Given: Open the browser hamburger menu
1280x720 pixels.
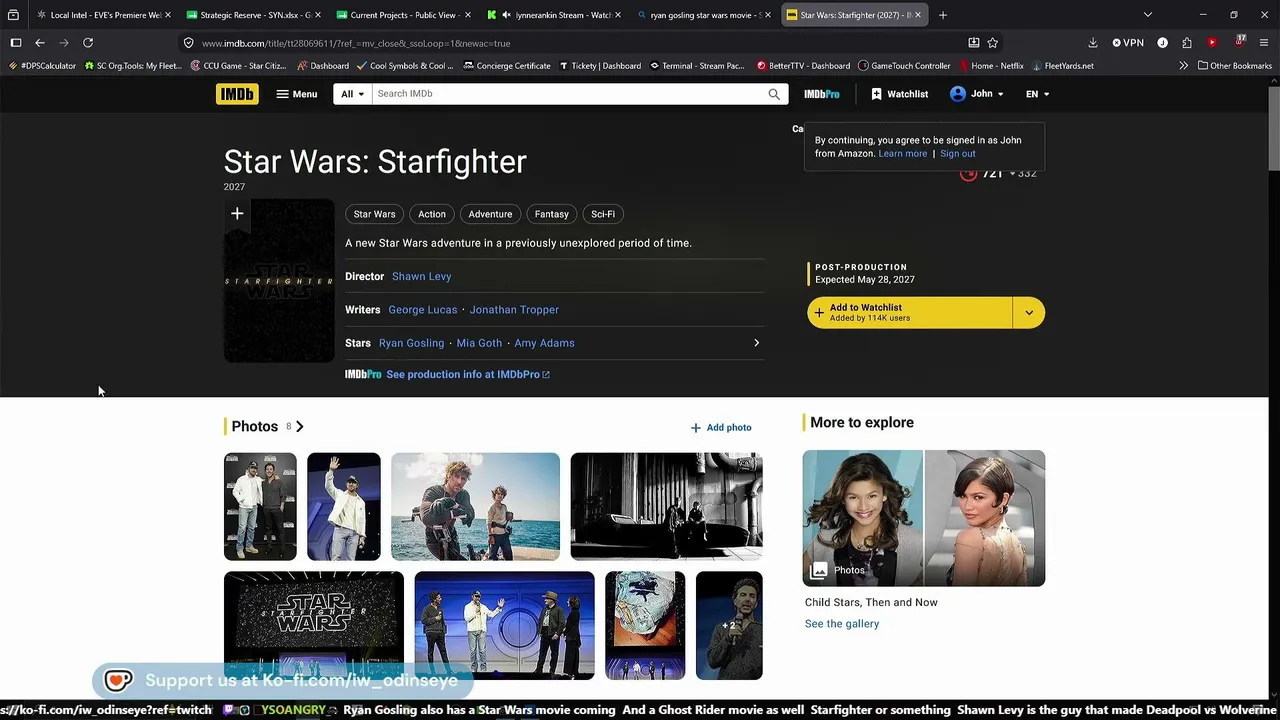Looking at the screenshot, I should [x=1264, y=43].
